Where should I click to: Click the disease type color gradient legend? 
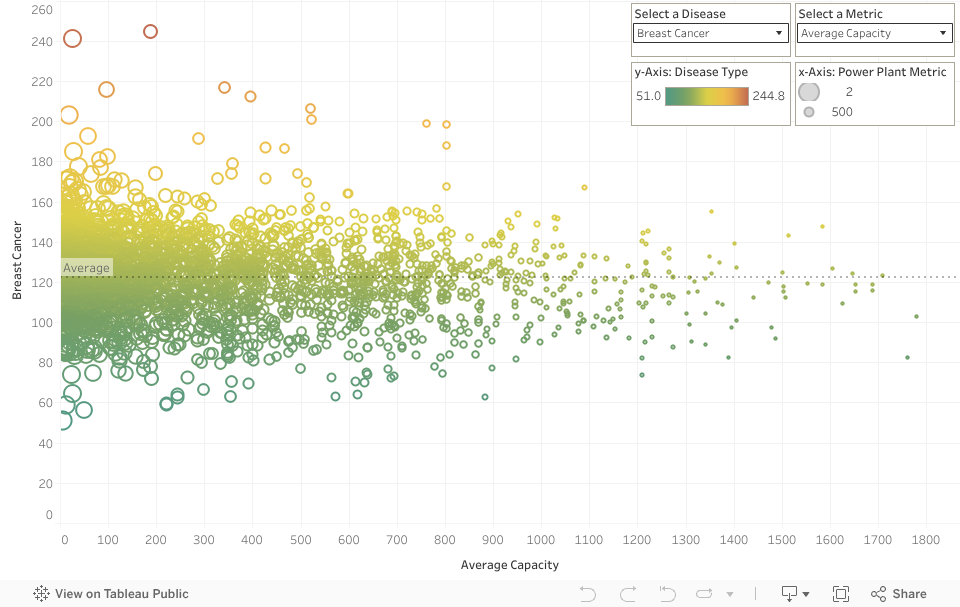[706, 96]
